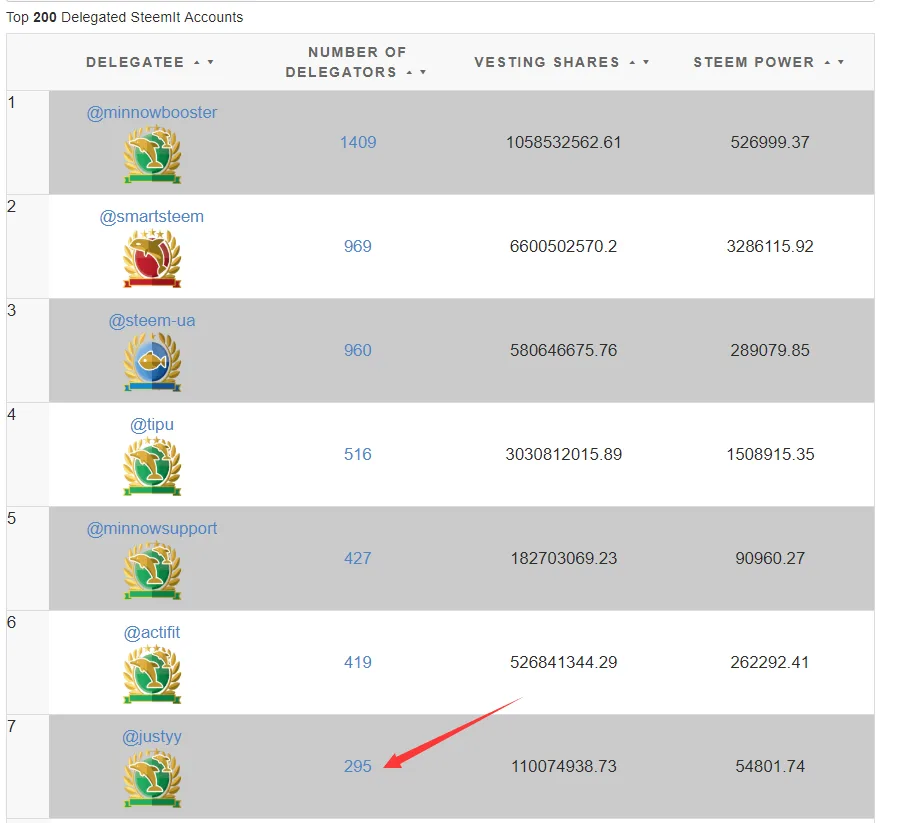Select vesting shares value 580646675.76
This screenshot has height=823, width=920.
click(x=563, y=350)
